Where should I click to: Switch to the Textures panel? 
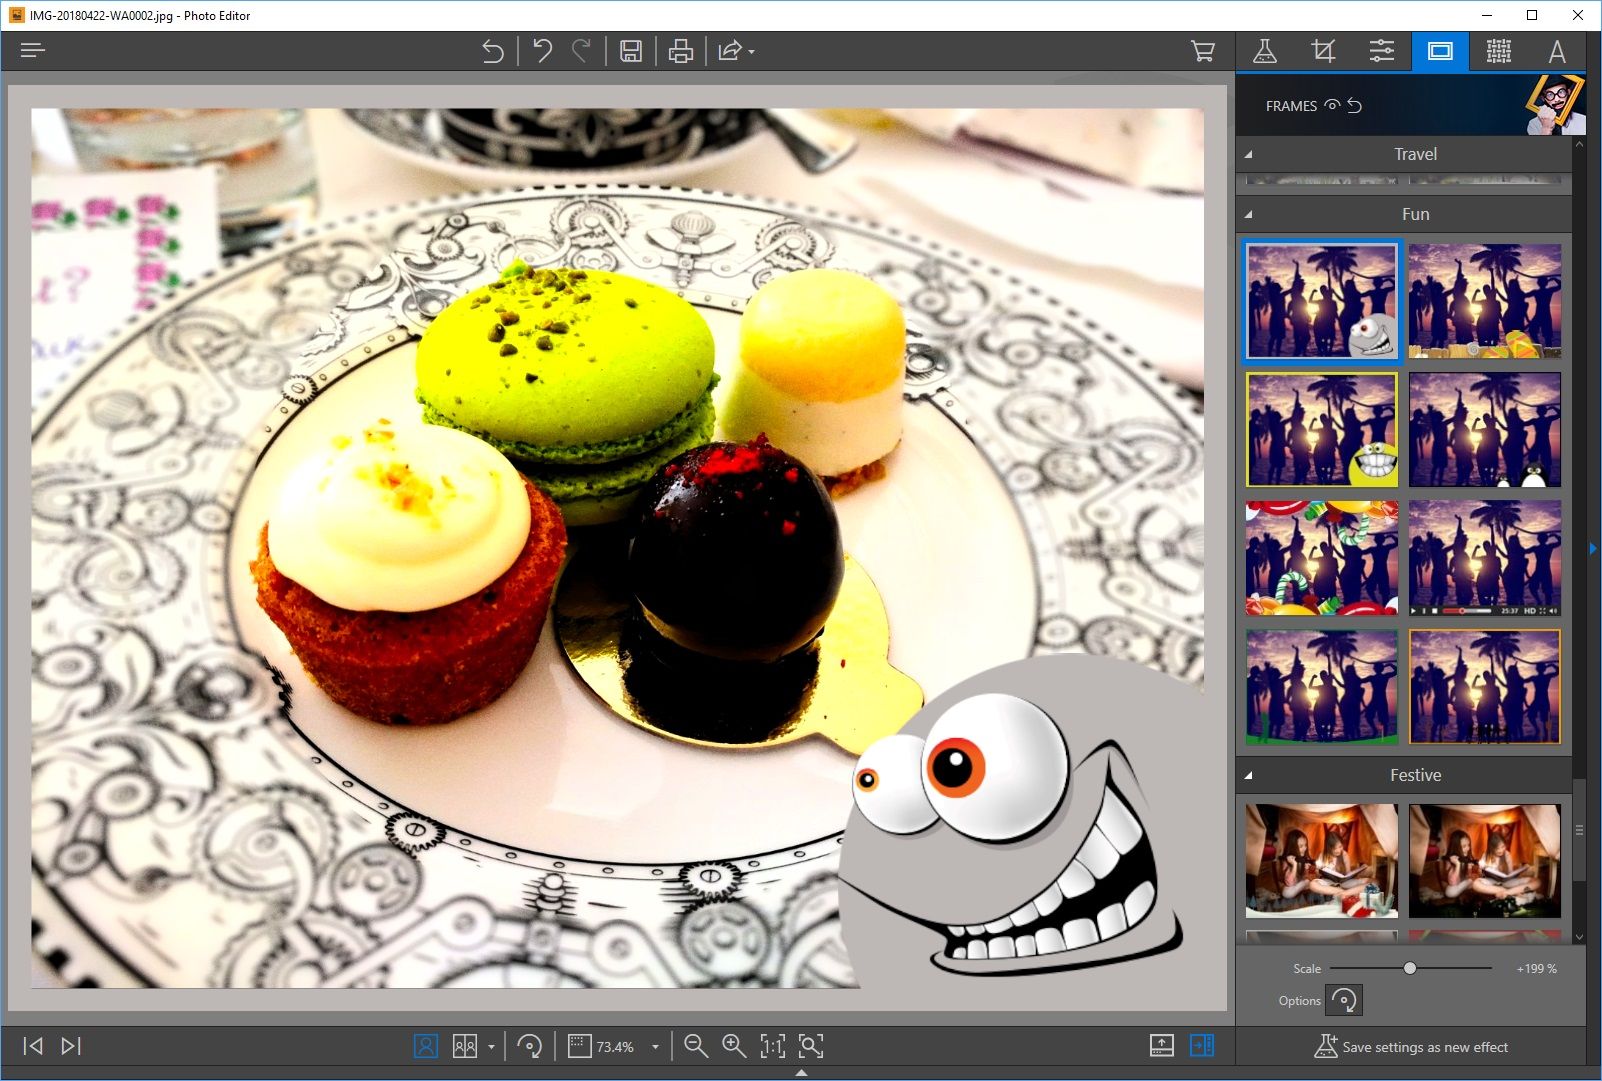pyautogui.click(x=1498, y=51)
